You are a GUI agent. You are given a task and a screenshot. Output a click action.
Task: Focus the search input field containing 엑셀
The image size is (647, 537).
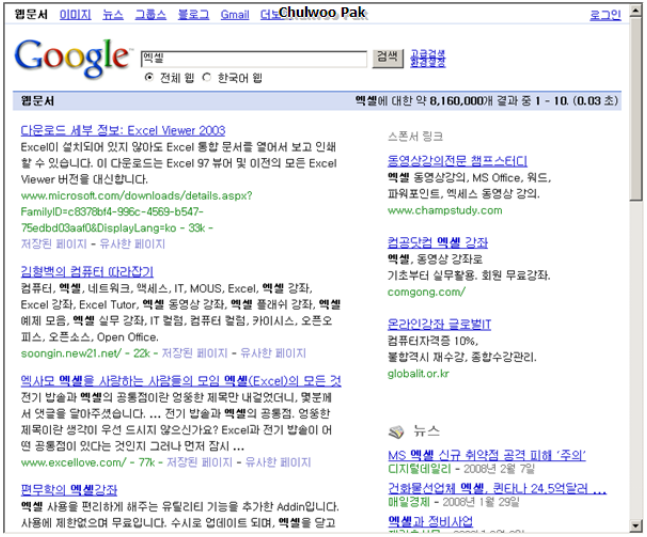253,59
